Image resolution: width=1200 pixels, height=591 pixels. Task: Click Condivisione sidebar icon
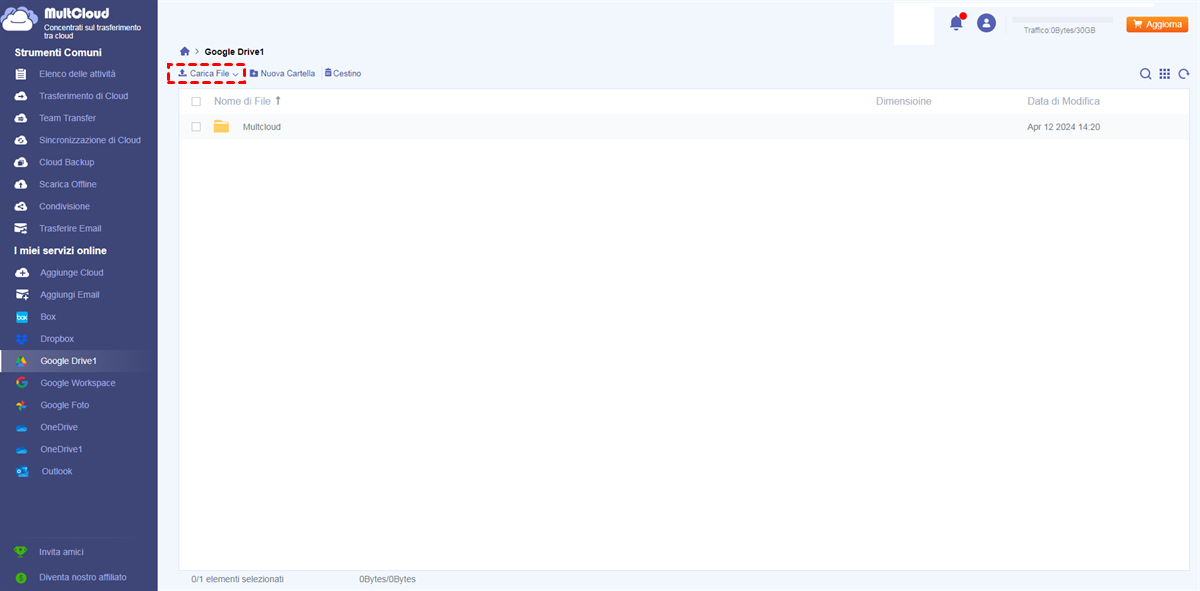coord(21,206)
